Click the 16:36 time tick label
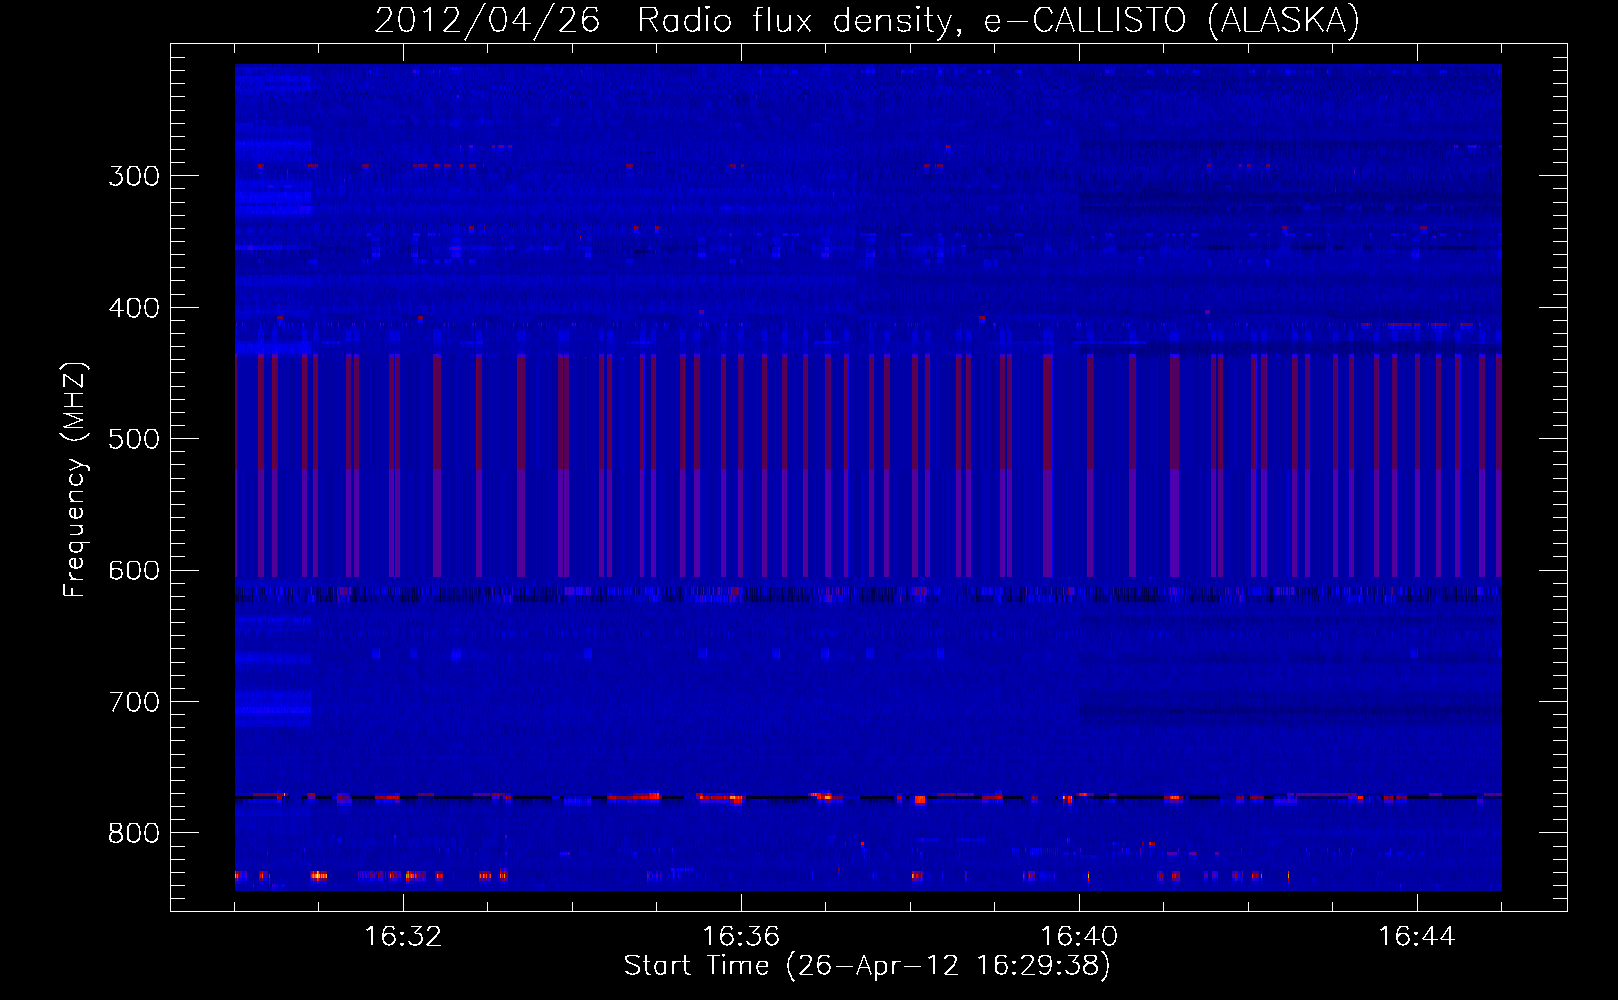The height and width of the screenshot is (1000, 1618). (x=741, y=936)
